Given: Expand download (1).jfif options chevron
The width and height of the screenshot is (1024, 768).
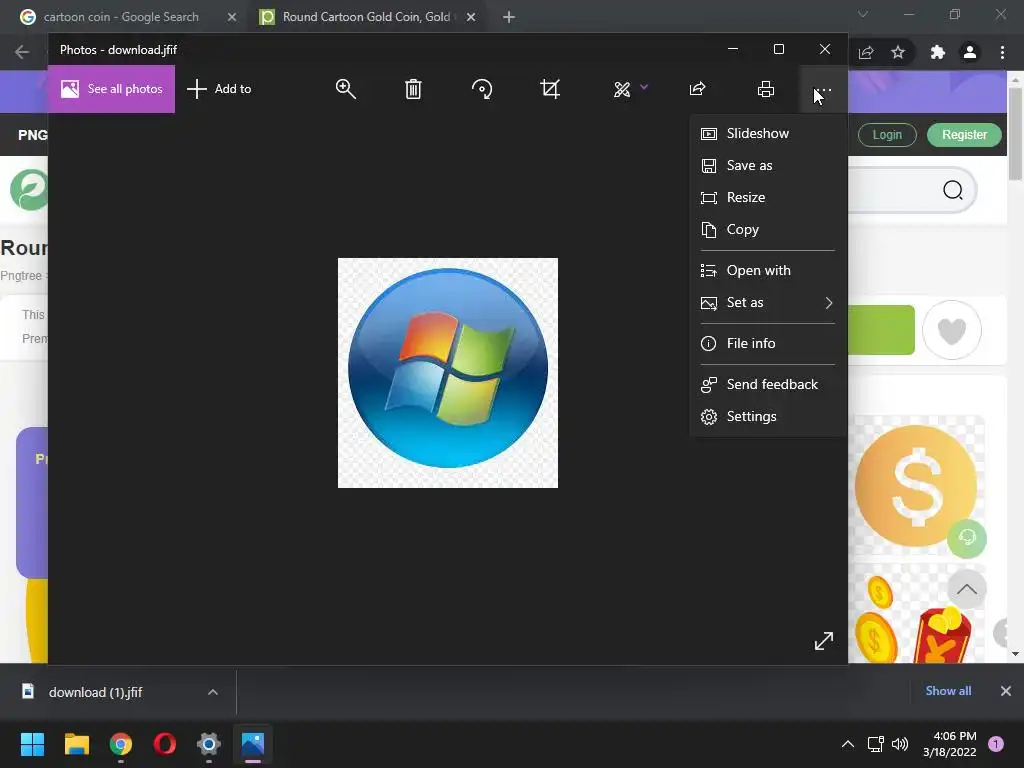Looking at the screenshot, I should (x=213, y=692).
